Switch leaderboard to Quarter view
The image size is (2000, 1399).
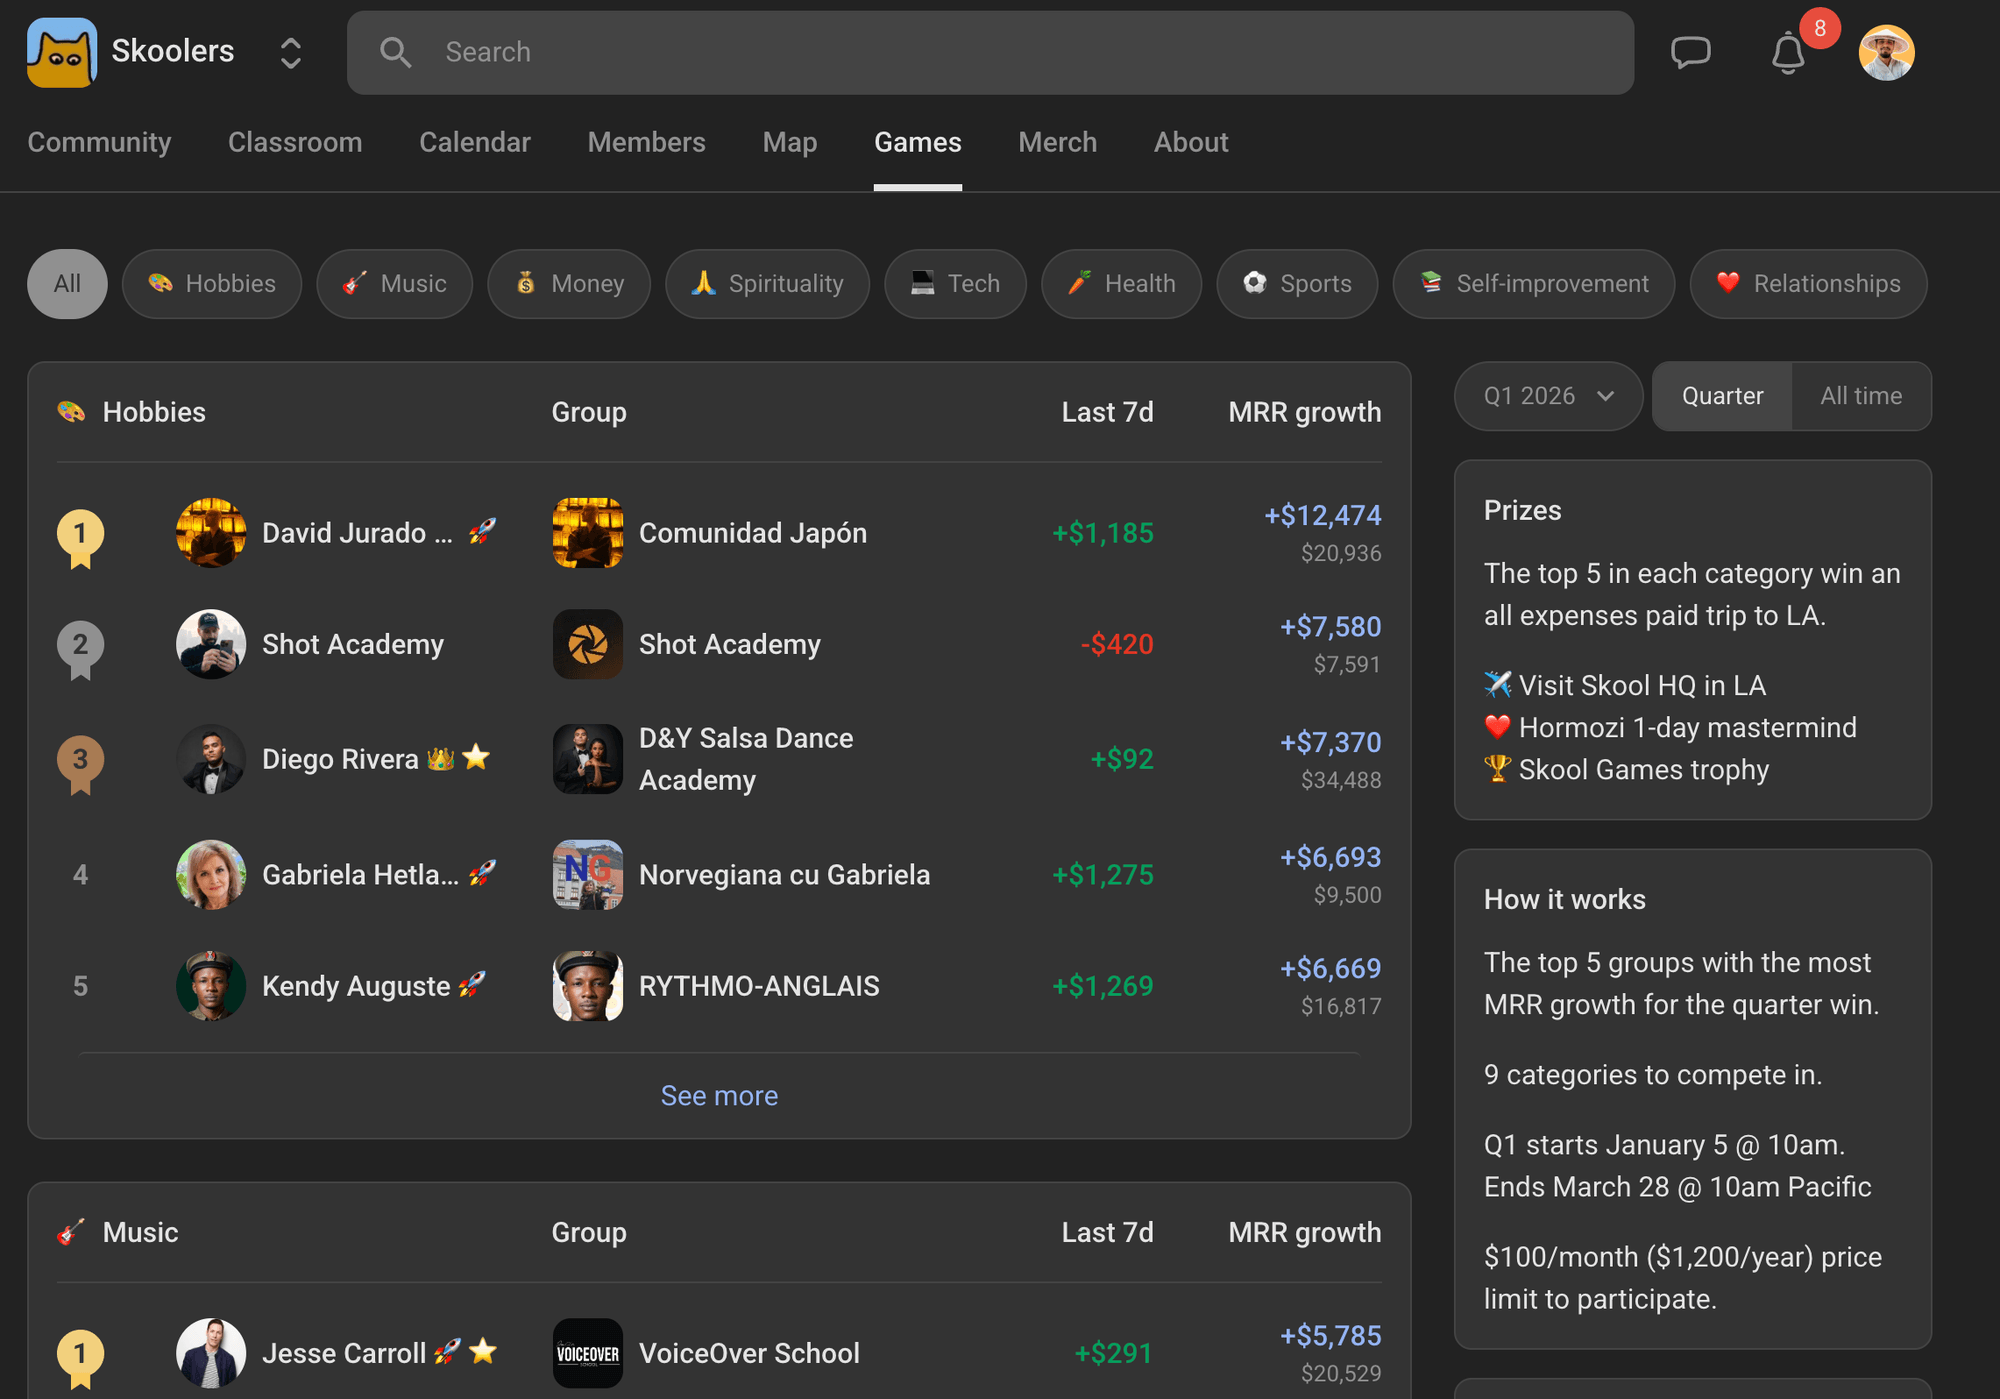1722,396
